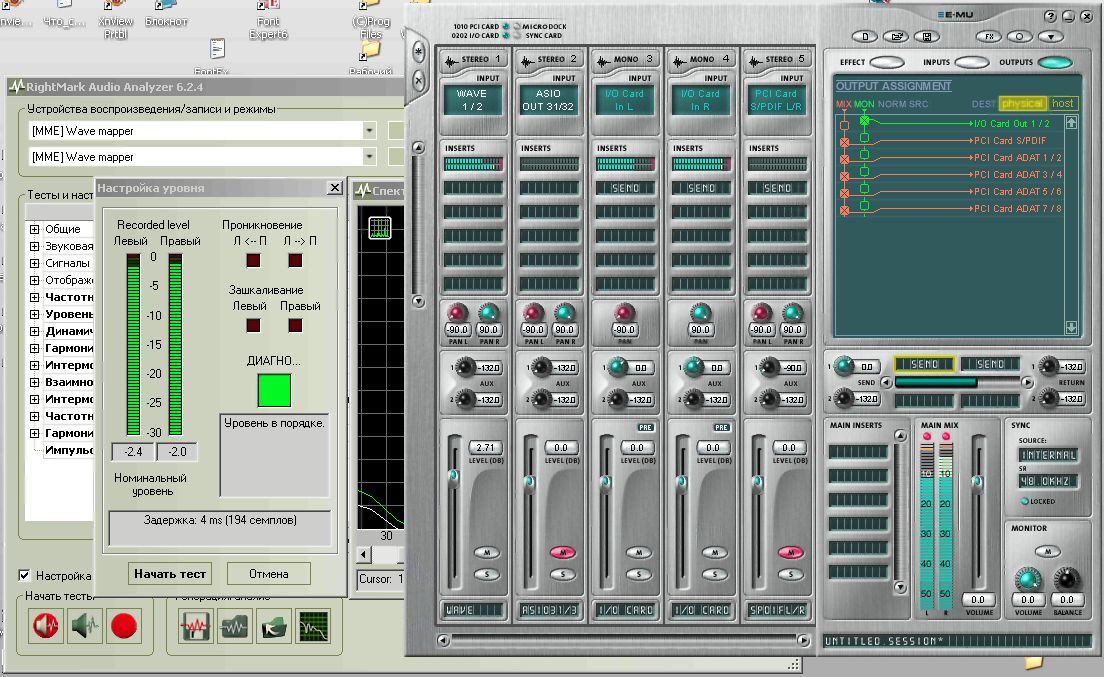This screenshot has width=1104, height=677.
Task: Click the round O button in E-MU toolbar
Action: click(x=1020, y=37)
